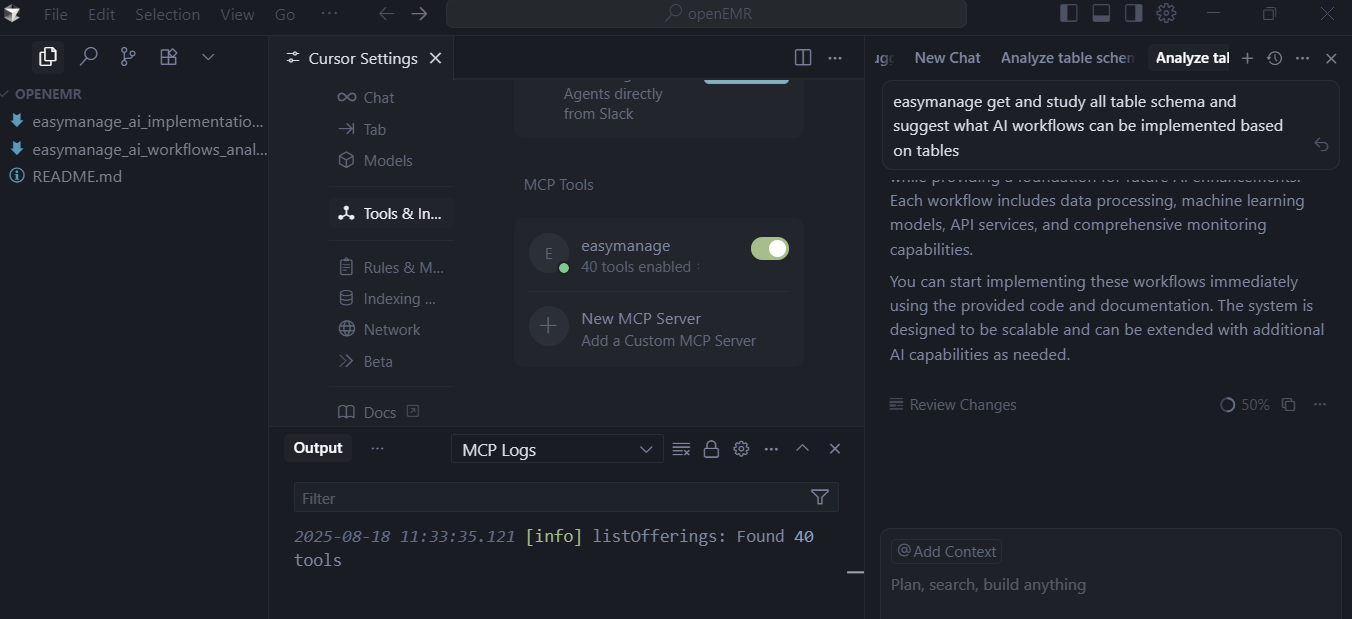
Task: Switch to Analyze table schema tab
Action: pyautogui.click(x=1067, y=58)
